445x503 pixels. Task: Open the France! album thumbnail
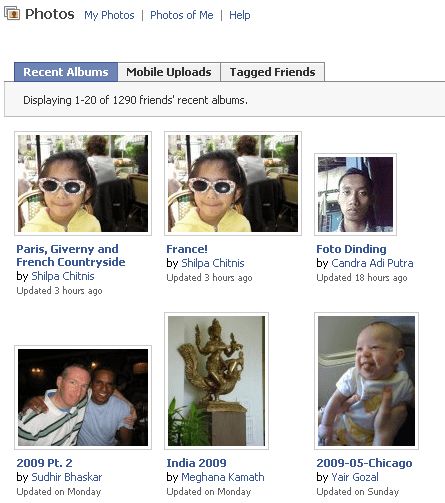(x=233, y=183)
